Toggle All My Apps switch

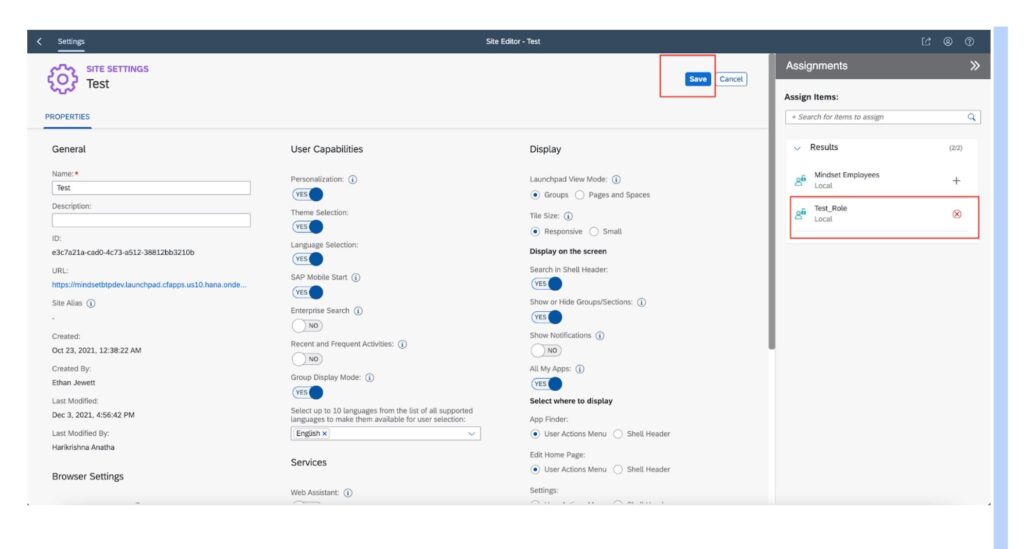547,384
